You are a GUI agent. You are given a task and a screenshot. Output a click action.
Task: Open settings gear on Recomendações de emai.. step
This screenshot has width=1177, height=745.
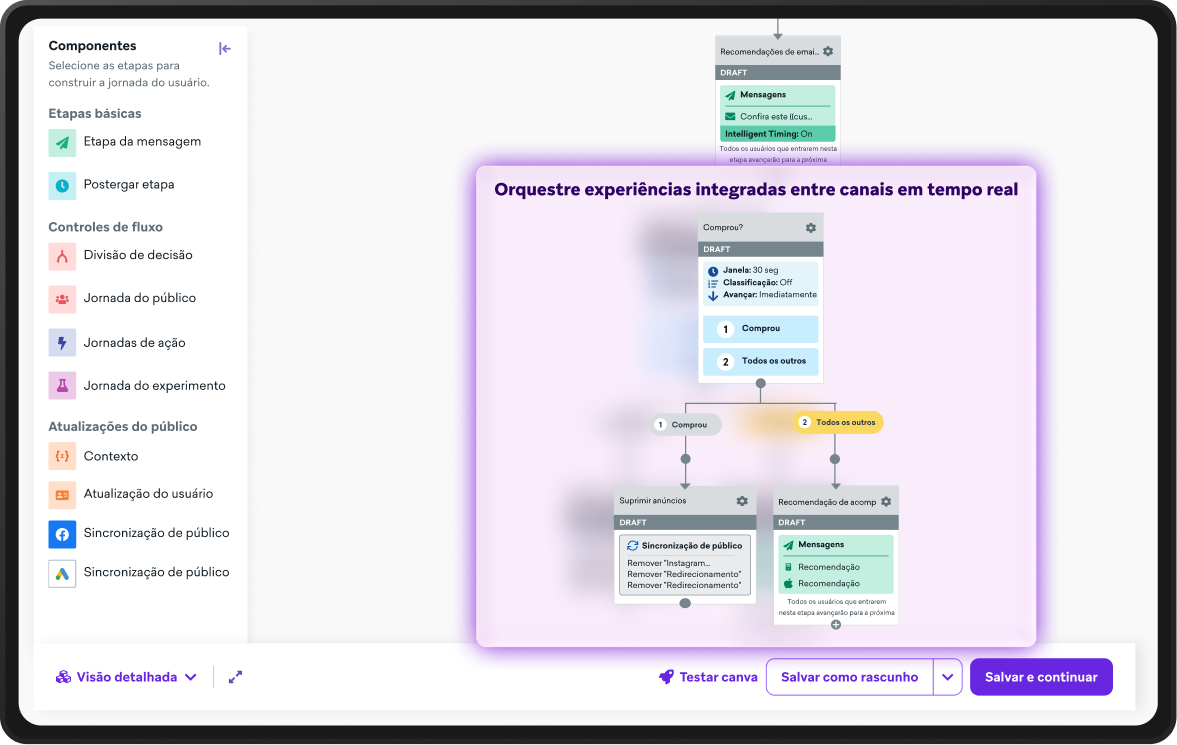click(x=828, y=52)
